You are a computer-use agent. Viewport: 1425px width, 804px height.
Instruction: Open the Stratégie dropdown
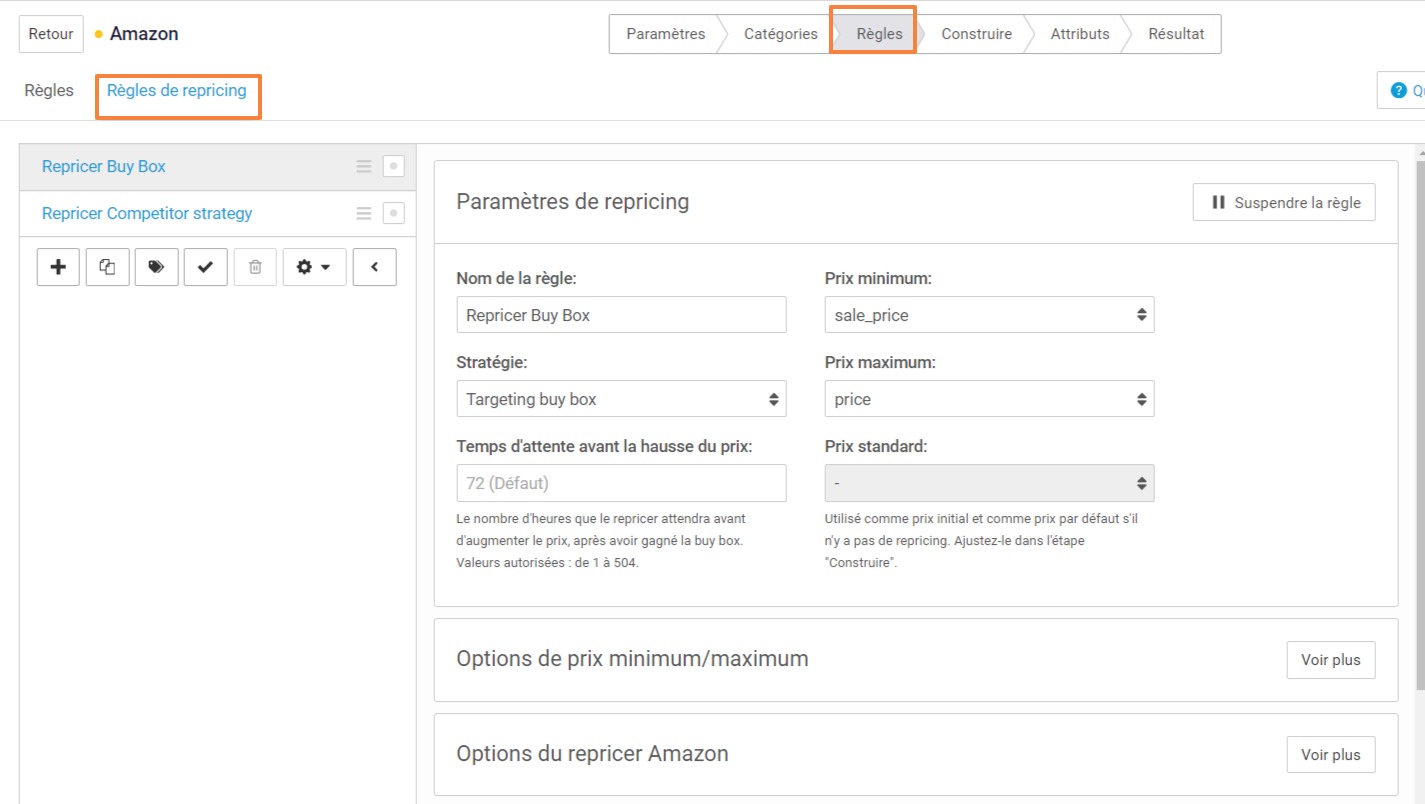(x=621, y=399)
